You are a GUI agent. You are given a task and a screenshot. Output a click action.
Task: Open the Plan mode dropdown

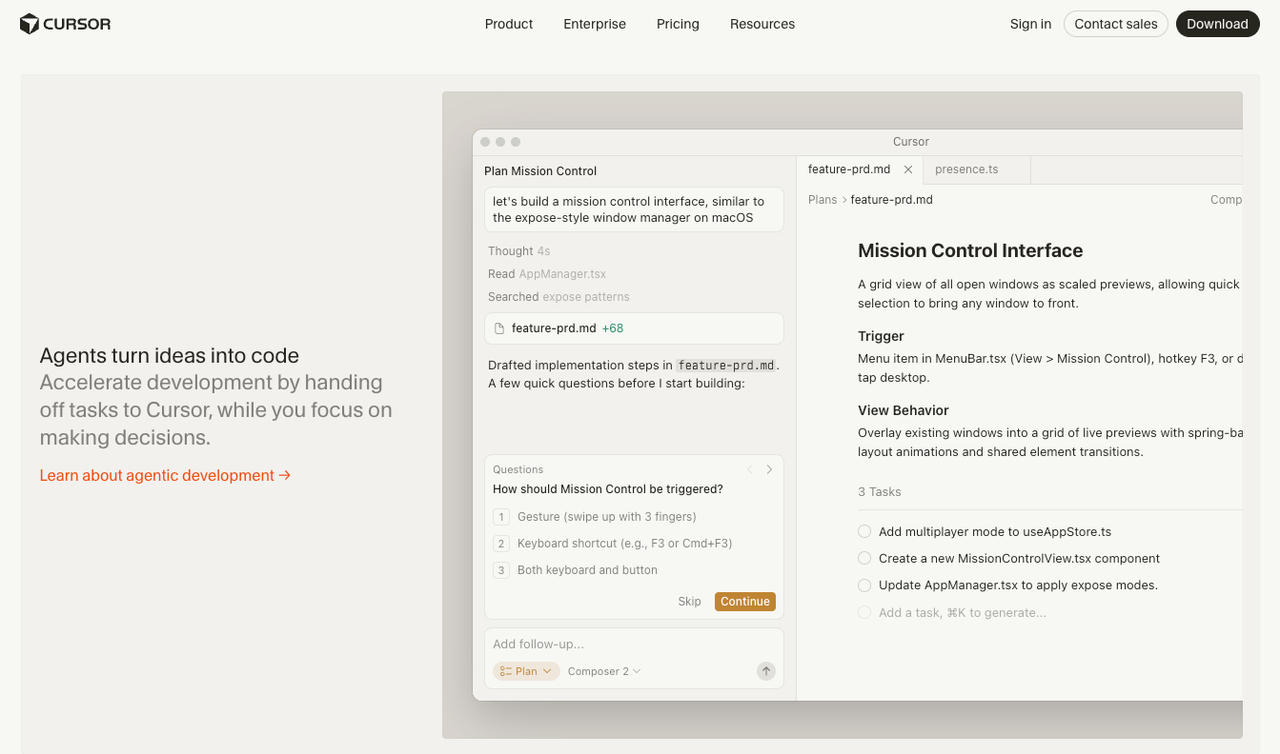pos(526,671)
